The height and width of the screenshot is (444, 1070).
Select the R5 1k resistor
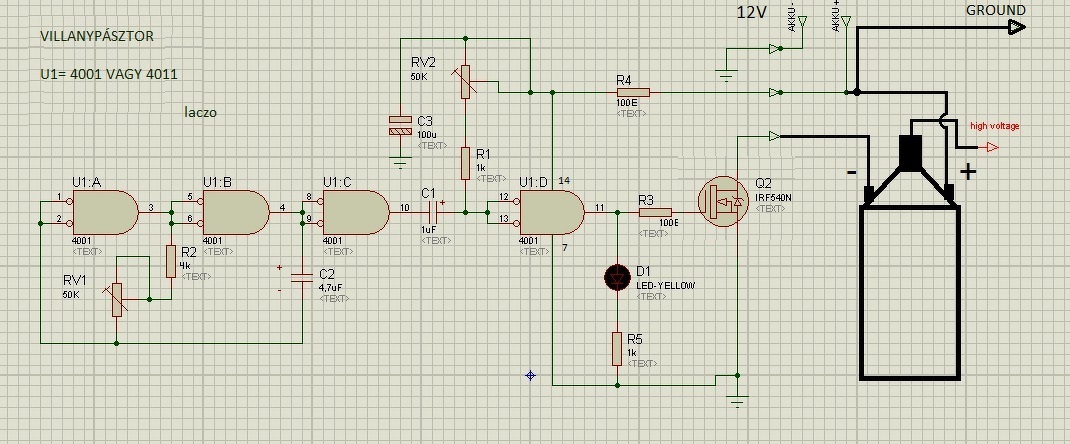coord(618,349)
